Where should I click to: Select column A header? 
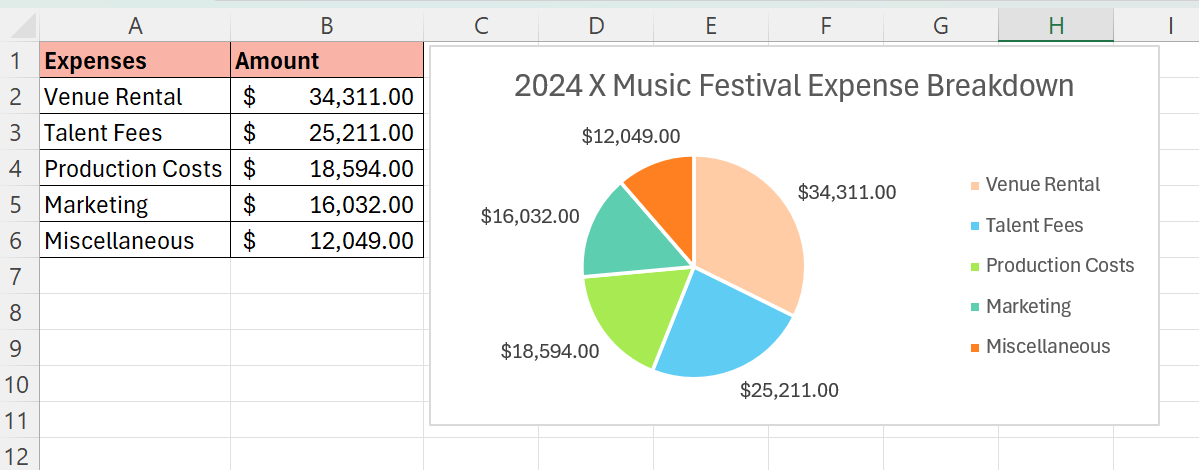point(135,26)
